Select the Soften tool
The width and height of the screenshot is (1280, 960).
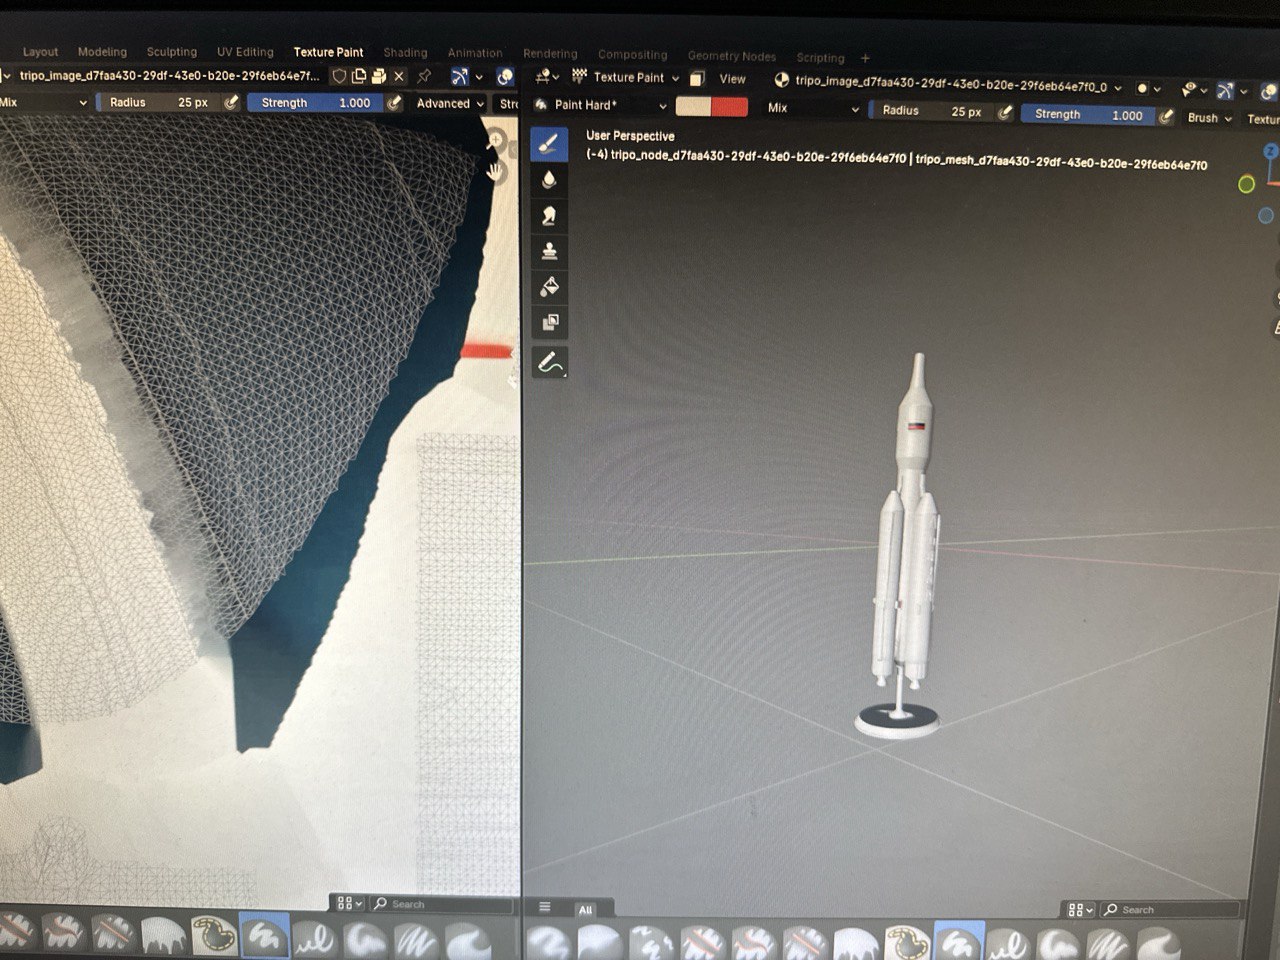pyautogui.click(x=549, y=180)
